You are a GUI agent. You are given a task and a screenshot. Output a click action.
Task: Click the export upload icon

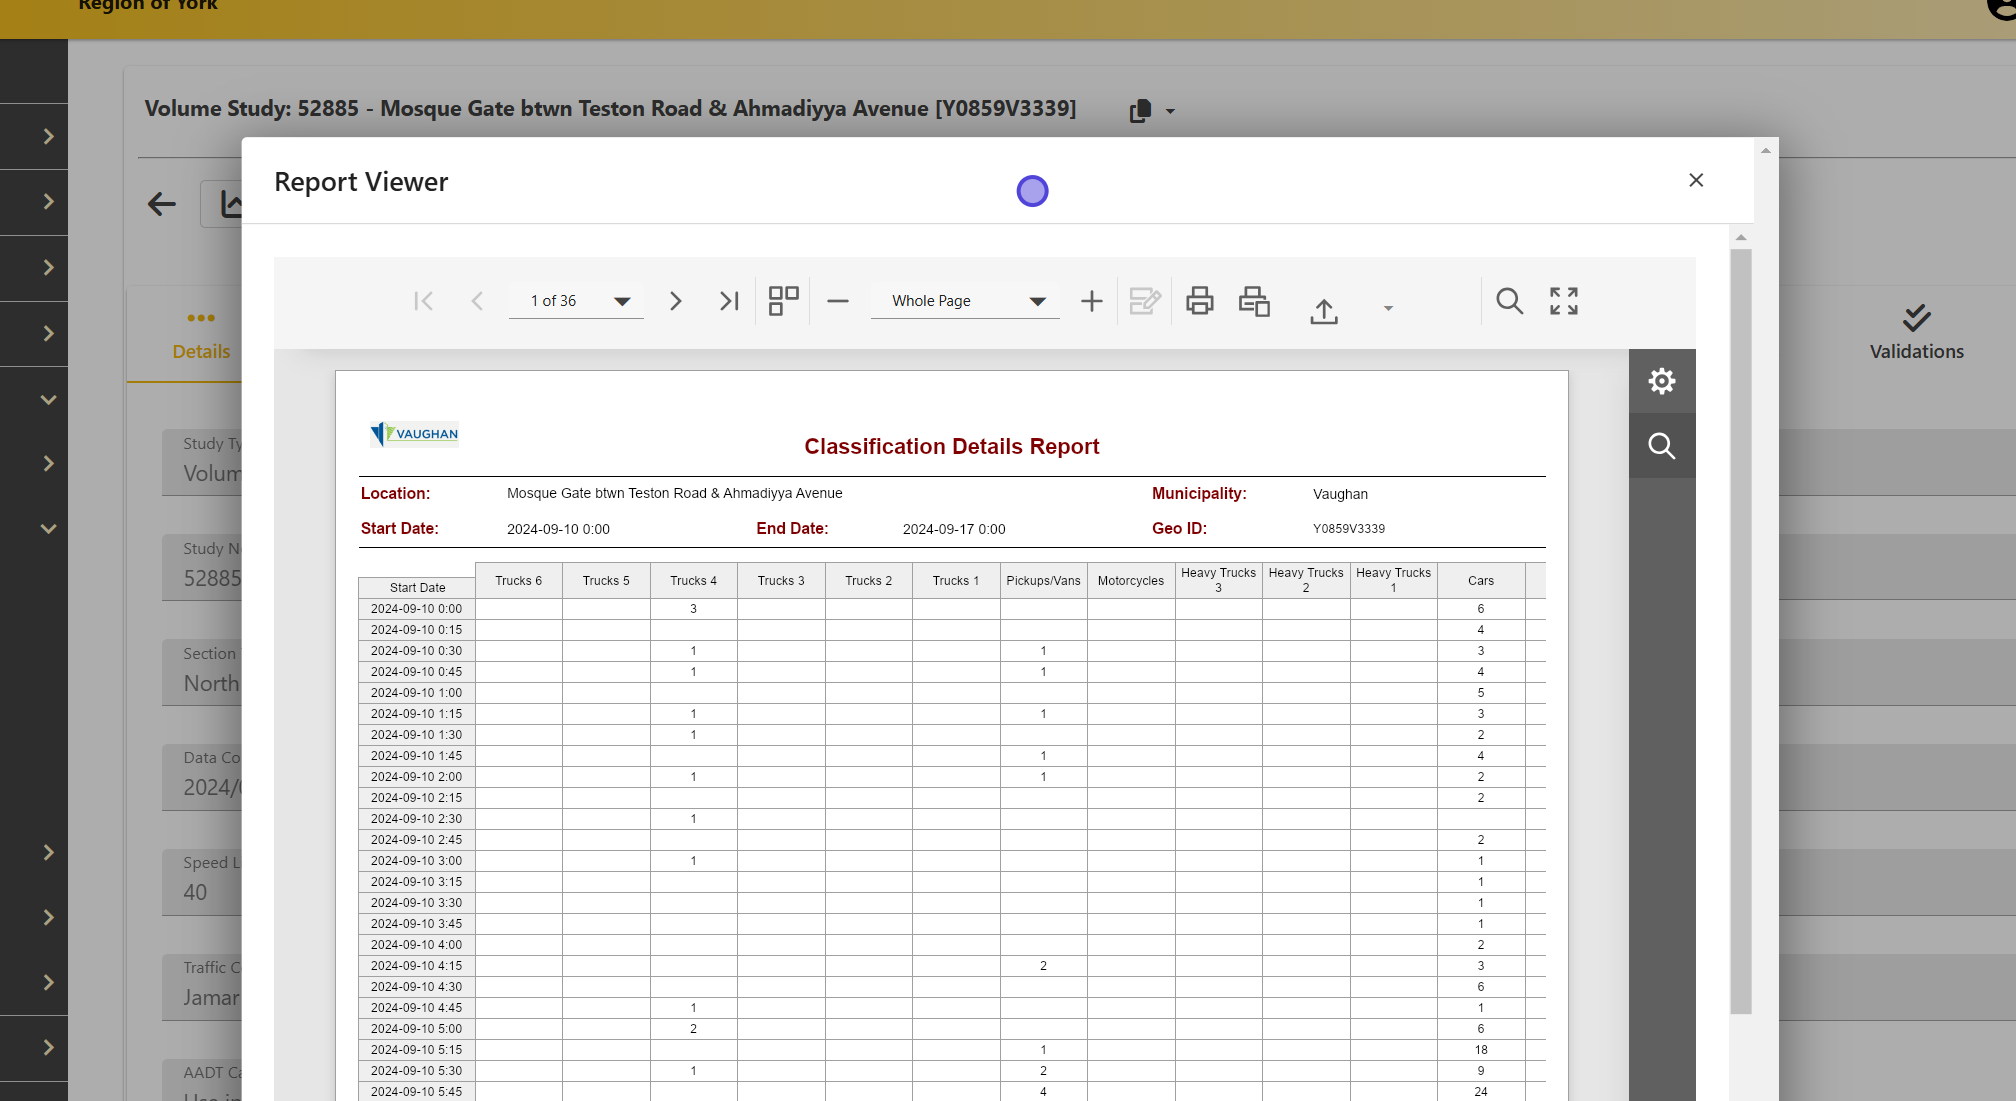tap(1324, 311)
